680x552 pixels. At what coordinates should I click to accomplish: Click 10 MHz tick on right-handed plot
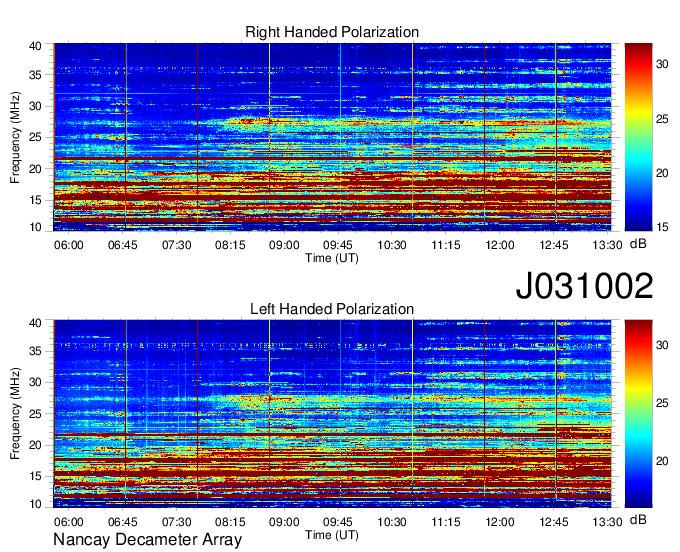point(36,227)
